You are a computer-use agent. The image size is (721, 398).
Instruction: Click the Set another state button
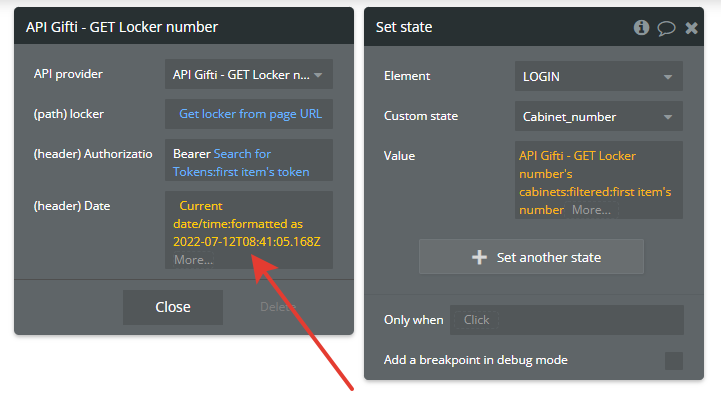531,257
